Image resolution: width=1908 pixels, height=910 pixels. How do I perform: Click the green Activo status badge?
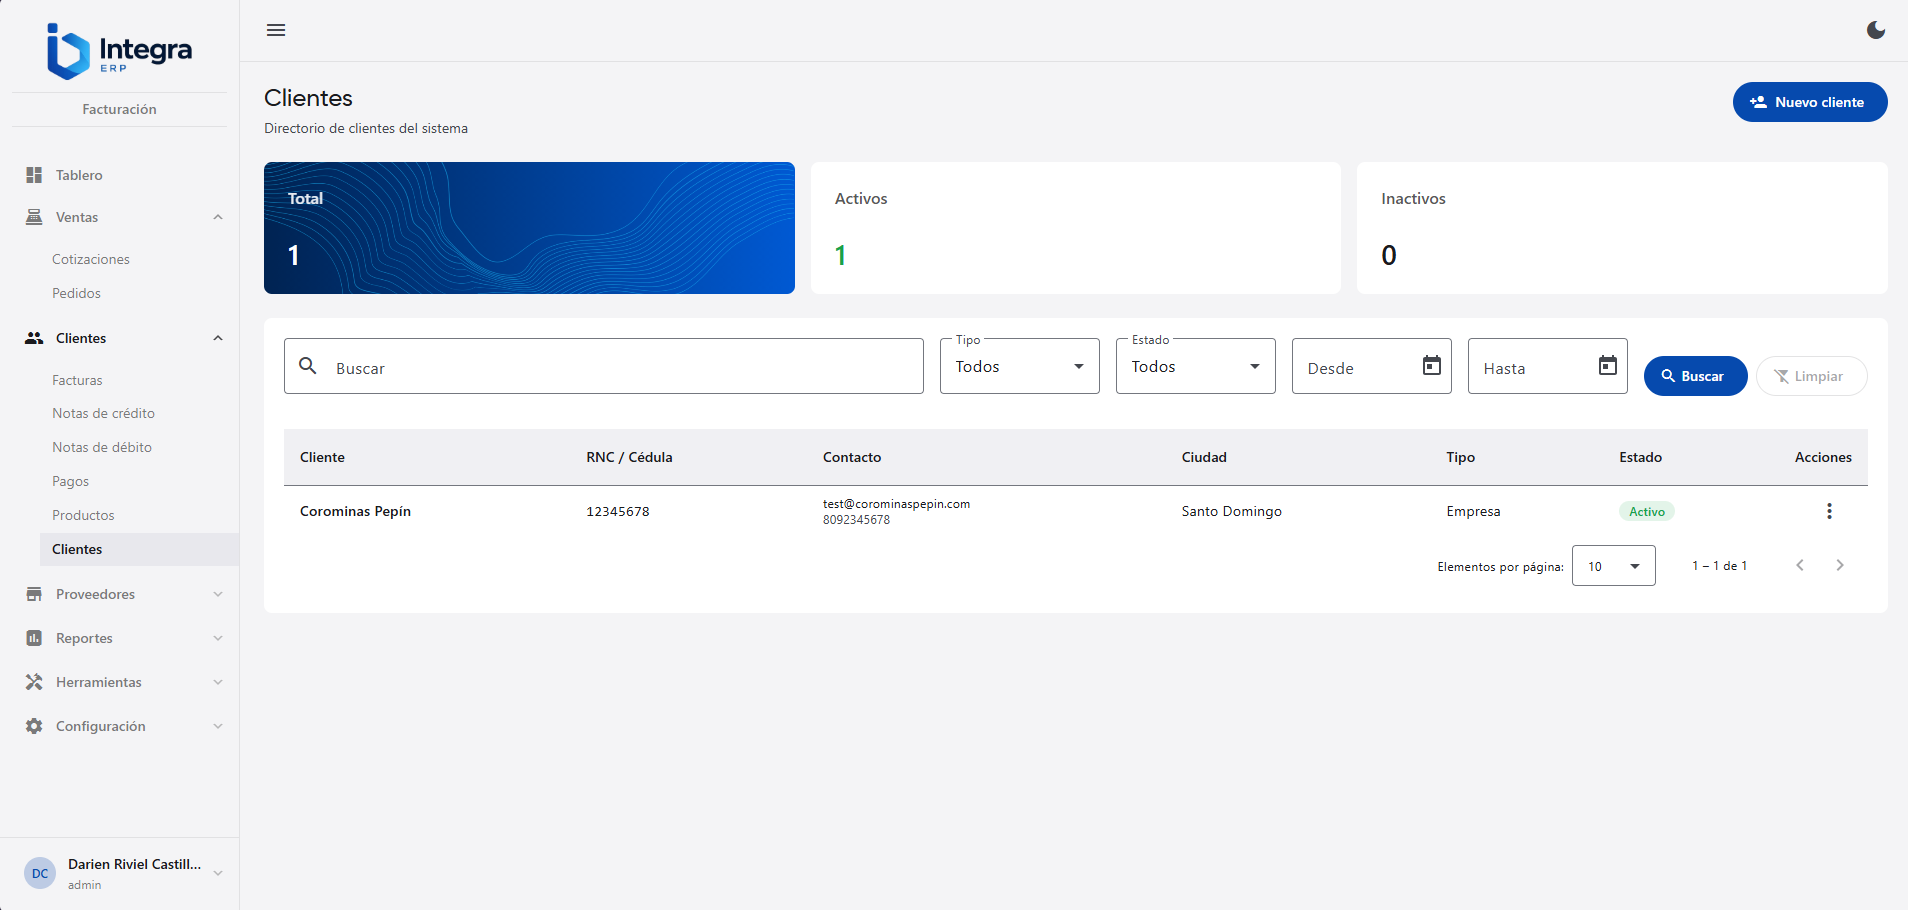pos(1646,511)
